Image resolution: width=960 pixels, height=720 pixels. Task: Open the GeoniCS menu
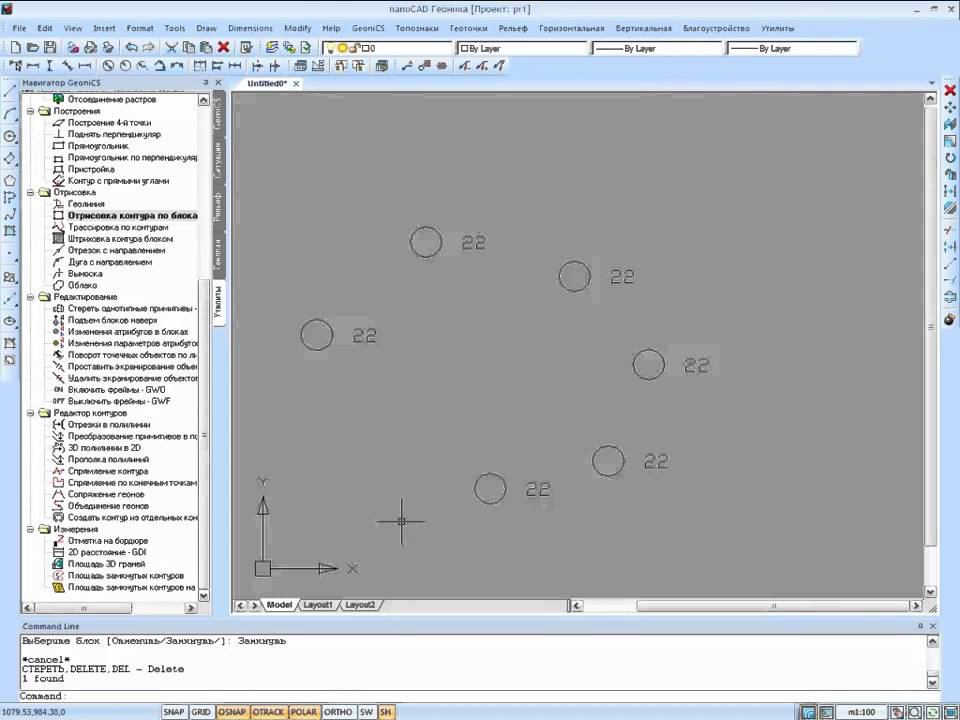[x=368, y=28]
